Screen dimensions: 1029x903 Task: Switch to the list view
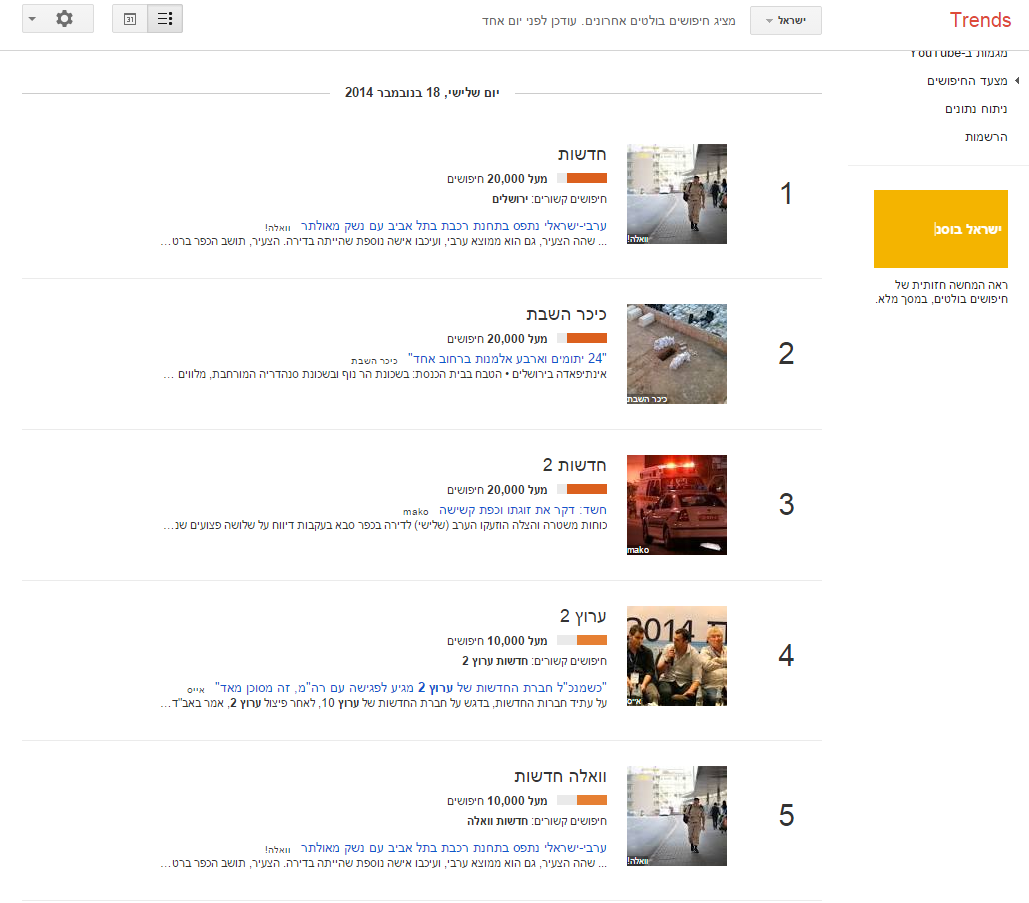(x=165, y=19)
